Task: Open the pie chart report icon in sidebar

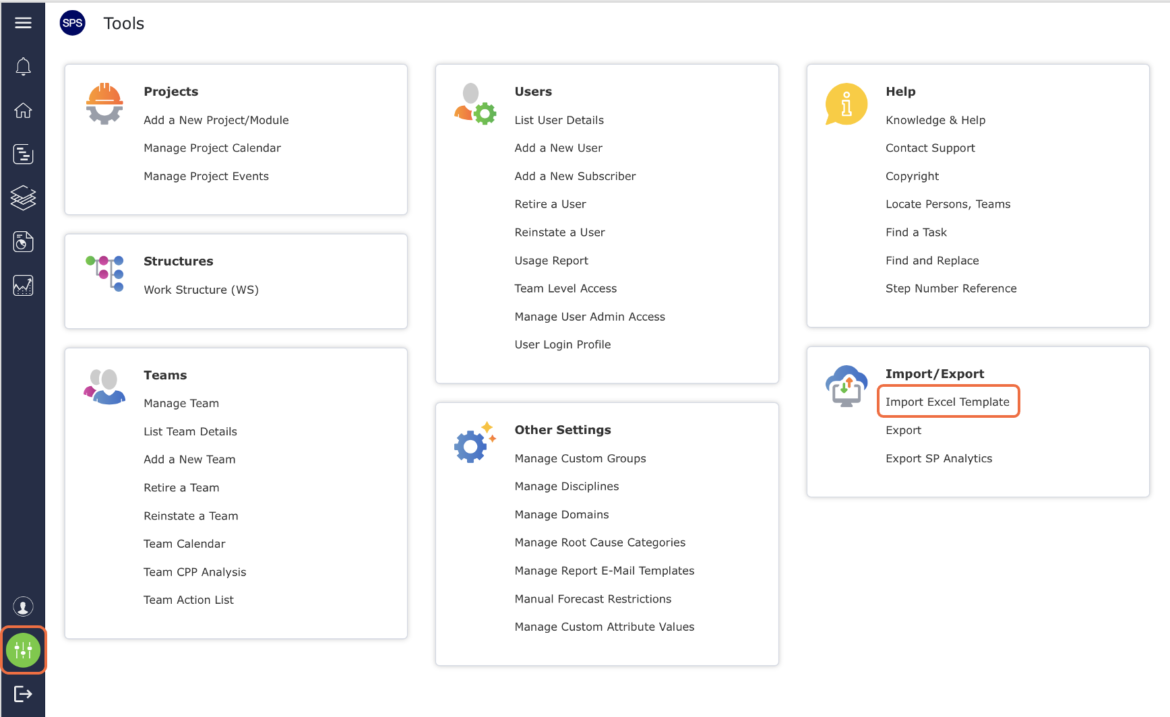Action: [x=23, y=242]
